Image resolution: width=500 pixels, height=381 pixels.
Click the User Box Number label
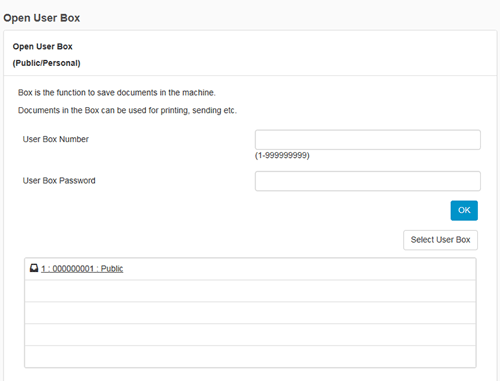point(56,139)
